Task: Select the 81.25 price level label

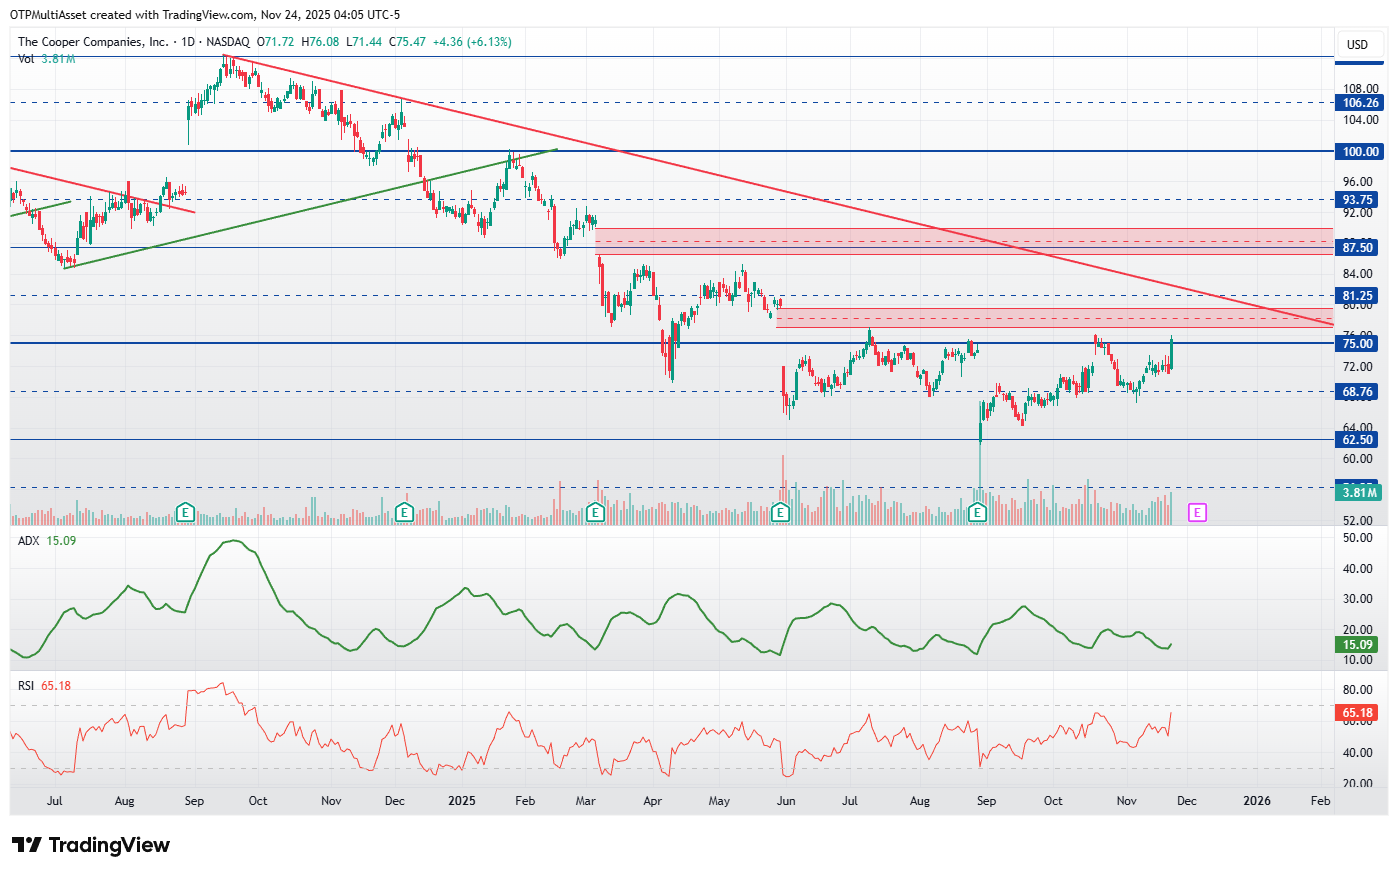Action: pyautogui.click(x=1357, y=296)
